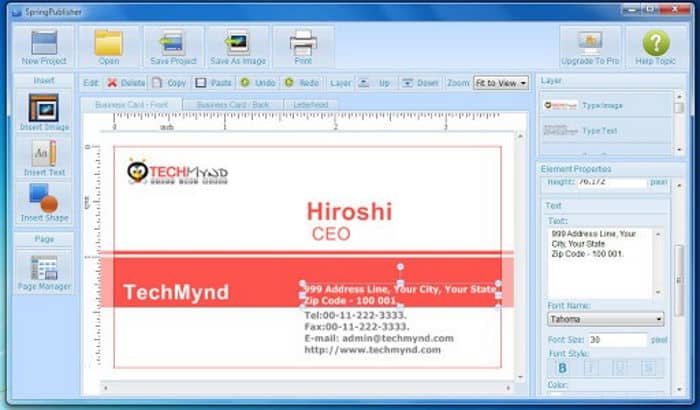Click scroll down arrow in Text box
Screen dimensions: 700x410
tap(658, 293)
